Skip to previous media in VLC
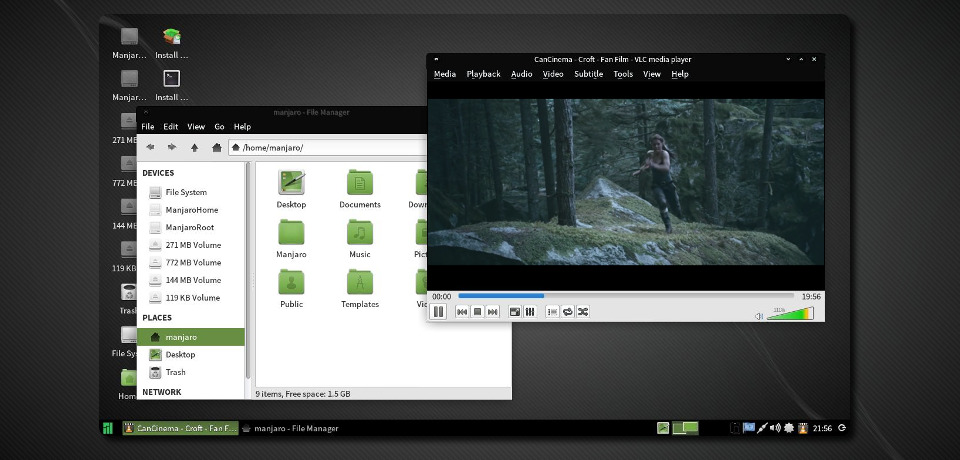 tap(462, 312)
